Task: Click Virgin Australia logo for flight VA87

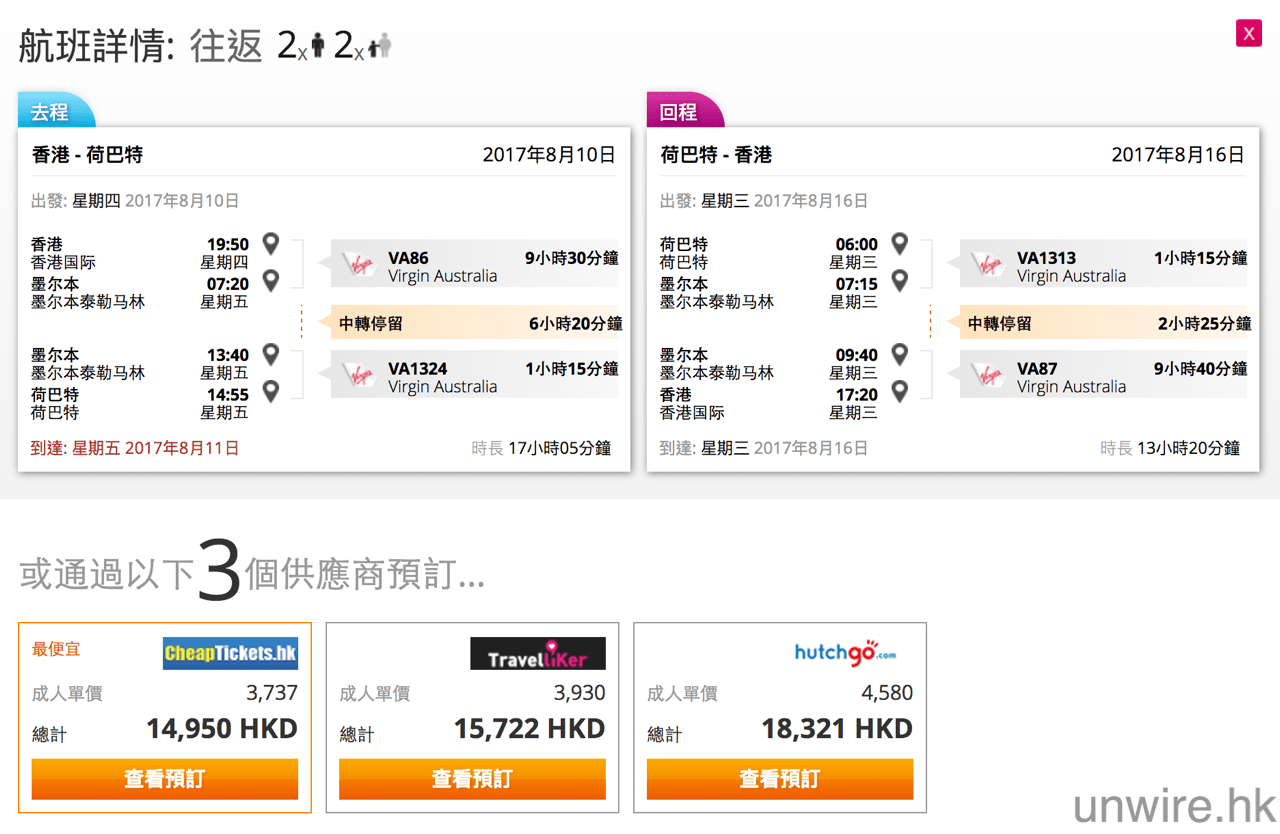Action: 989,375
